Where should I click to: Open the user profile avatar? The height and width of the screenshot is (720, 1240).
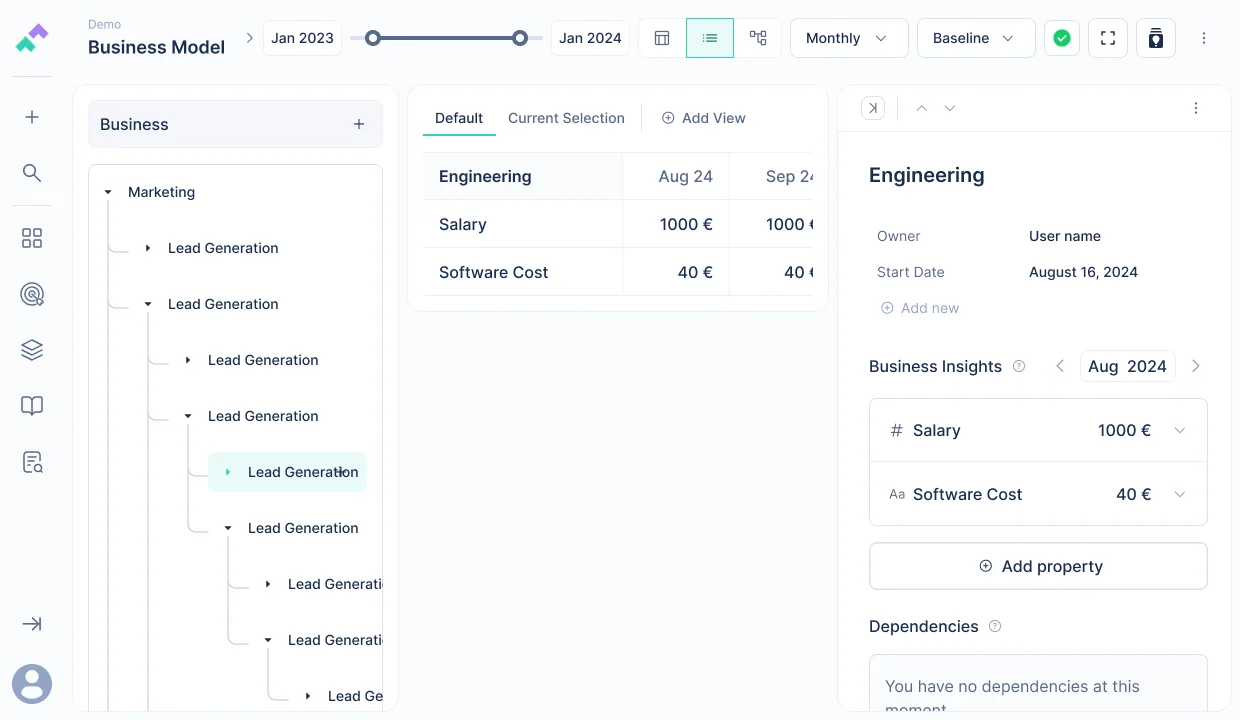pyautogui.click(x=32, y=684)
